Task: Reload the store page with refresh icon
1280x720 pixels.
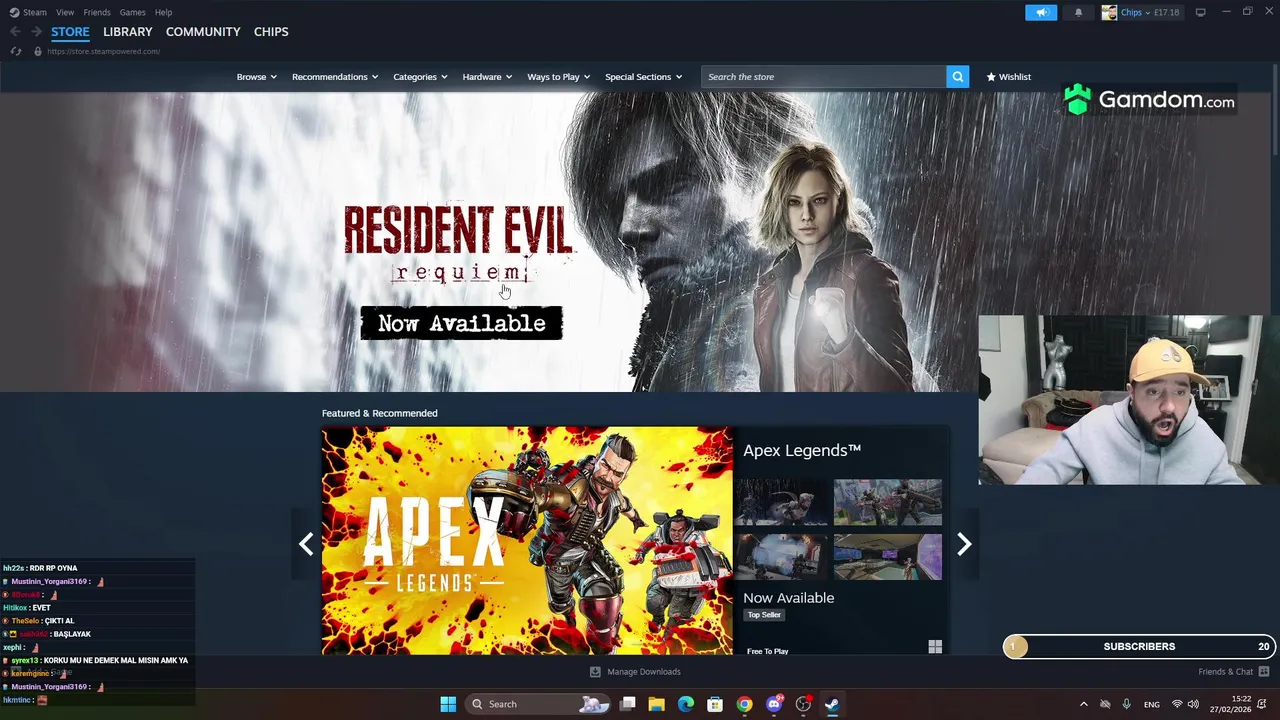Action: tap(16, 51)
